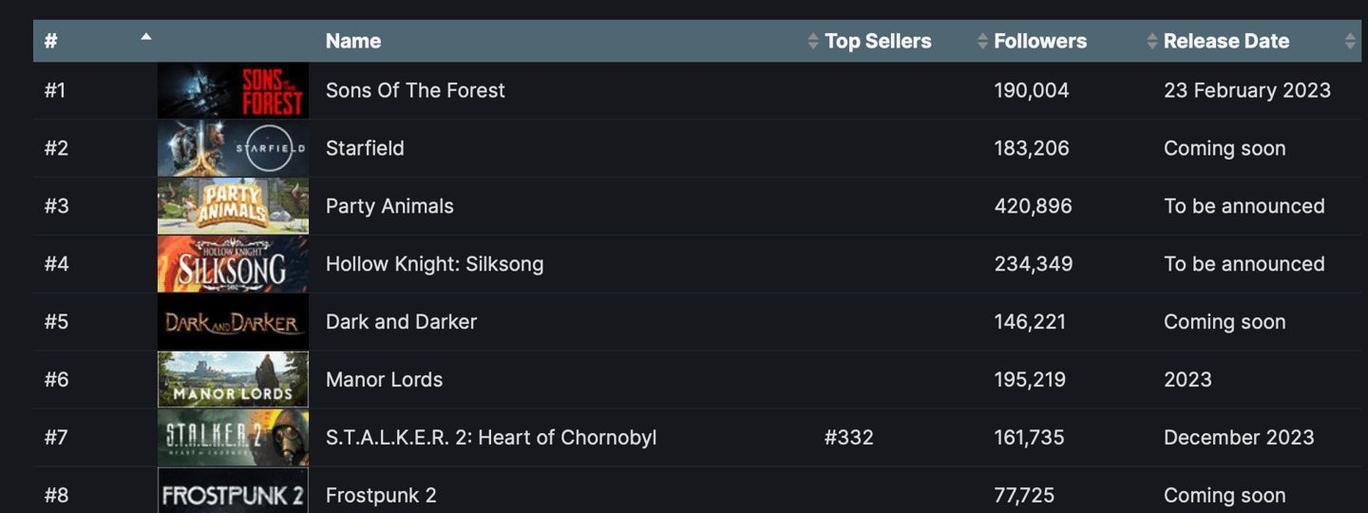
Task: Open Hollow Knight: Silksong name link
Action: (x=435, y=264)
